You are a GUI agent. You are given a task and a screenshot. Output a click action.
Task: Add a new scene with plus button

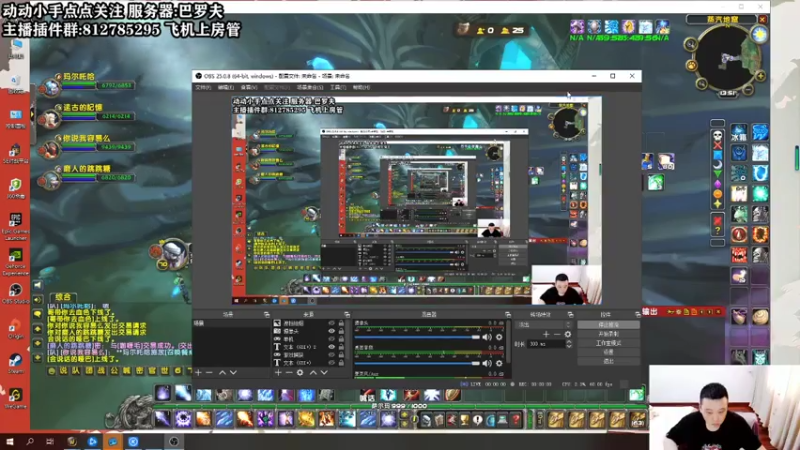click(198, 373)
